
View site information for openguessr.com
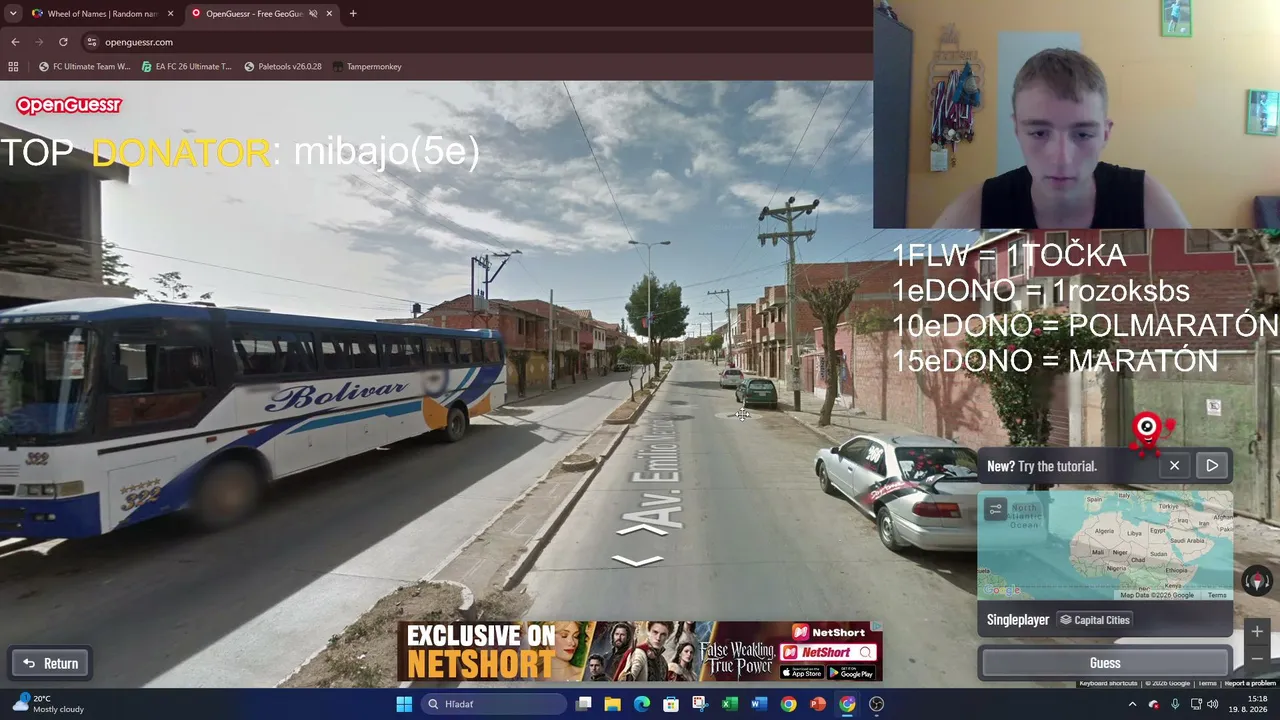(x=92, y=42)
